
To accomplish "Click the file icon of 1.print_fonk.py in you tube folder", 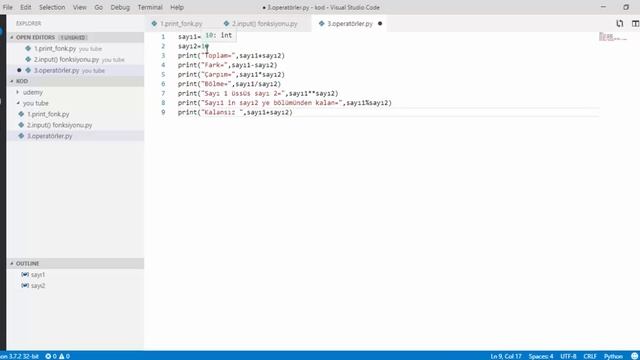I will coord(21,114).
